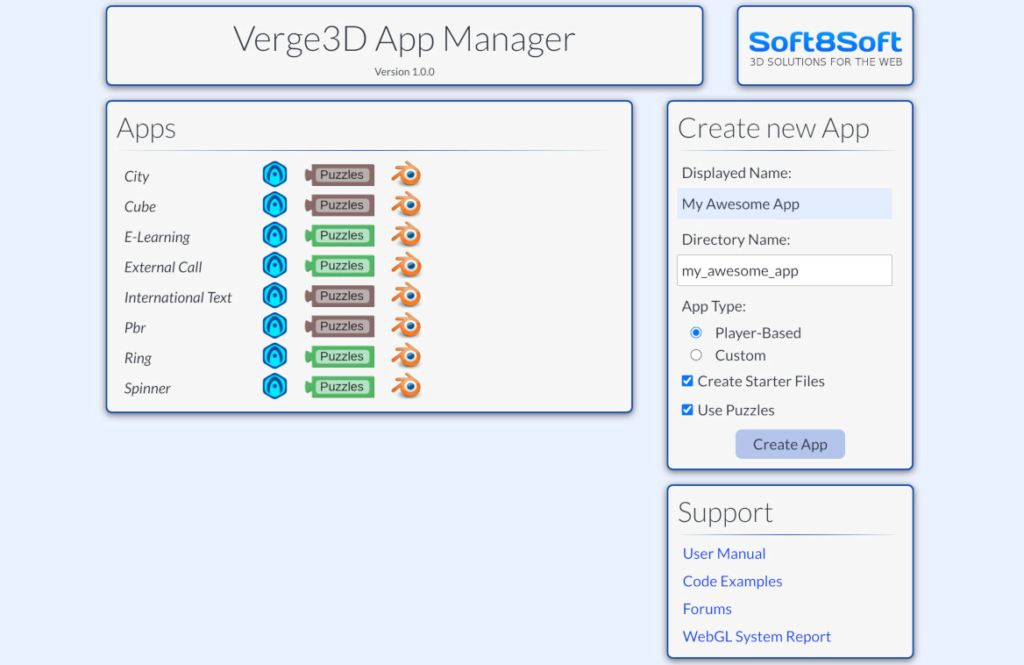The width and height of the screenshot is (1024, 665).
Task: Focus the Displayed Name input field
Action: tap(784, 204)
